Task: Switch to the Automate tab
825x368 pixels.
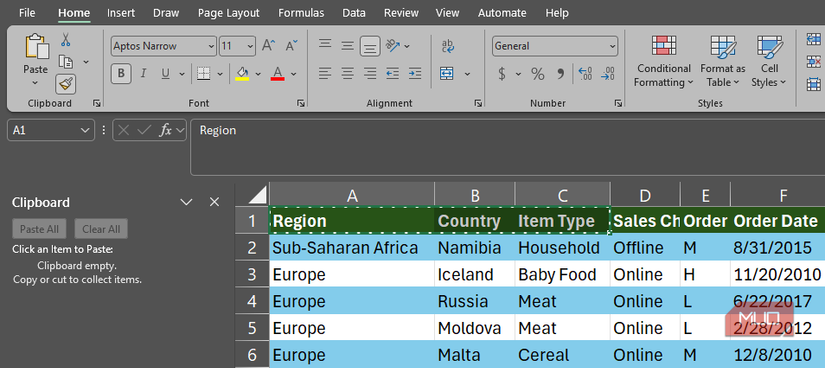Action: click(502, 13)
